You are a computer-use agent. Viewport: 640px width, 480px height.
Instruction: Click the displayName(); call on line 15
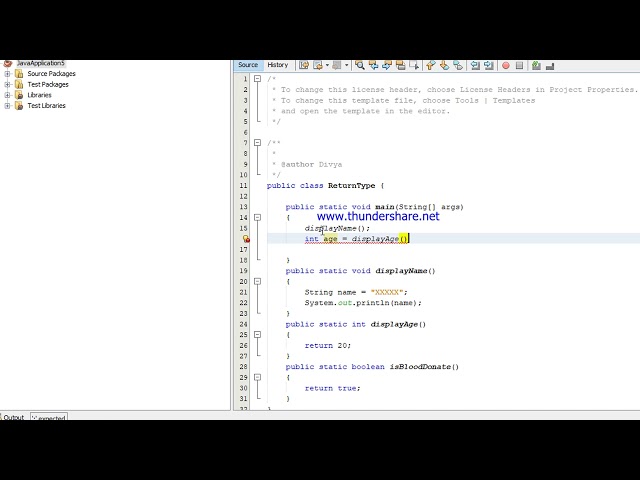coord(337,228)
